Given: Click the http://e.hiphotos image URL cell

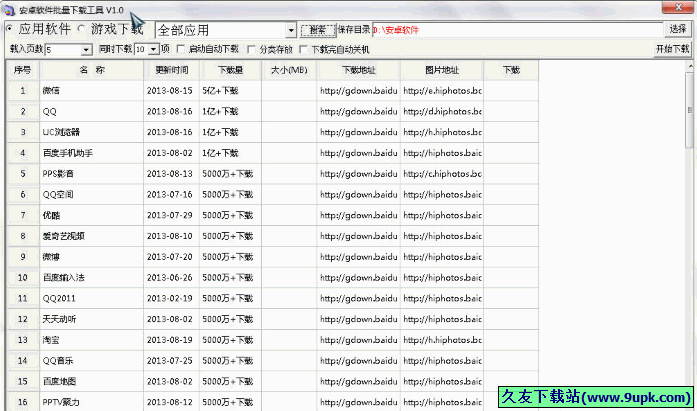Looking at the screenshot, I should [442, 91].
